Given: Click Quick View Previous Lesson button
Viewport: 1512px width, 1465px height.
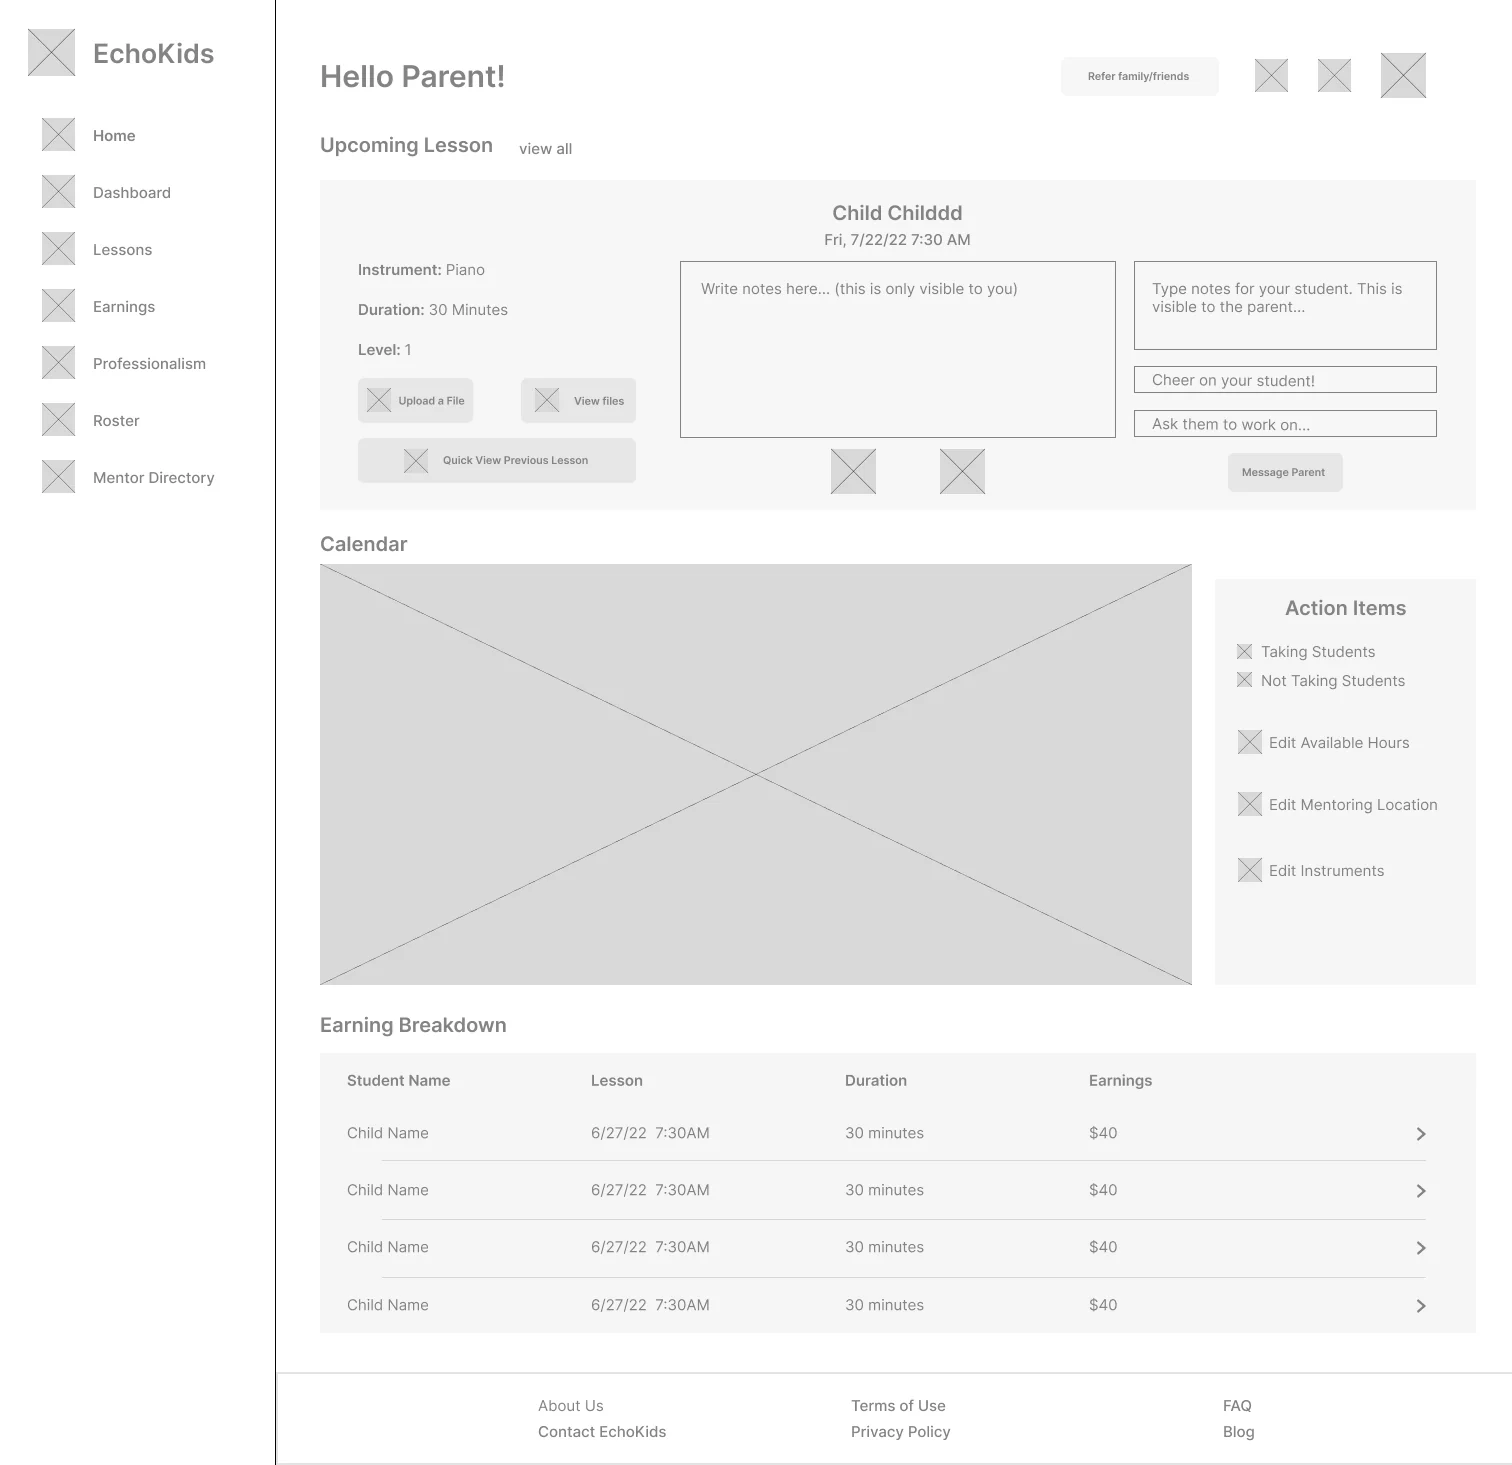Looking at the screenshot, I should tap(497, 460).
